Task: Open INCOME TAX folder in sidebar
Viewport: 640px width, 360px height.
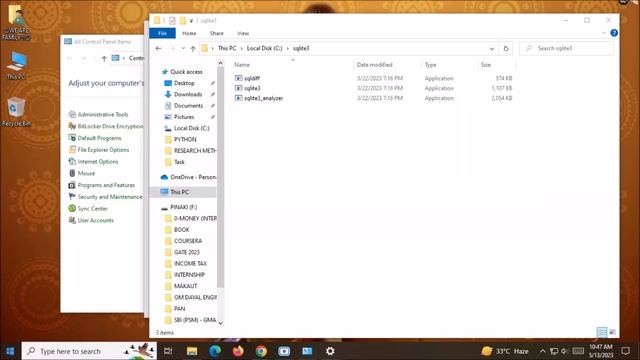Action: click(x=190, y=264)
